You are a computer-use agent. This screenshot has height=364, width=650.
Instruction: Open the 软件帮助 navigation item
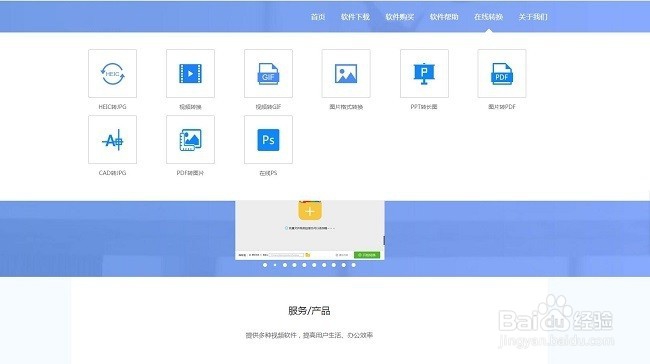coord(444,17)
